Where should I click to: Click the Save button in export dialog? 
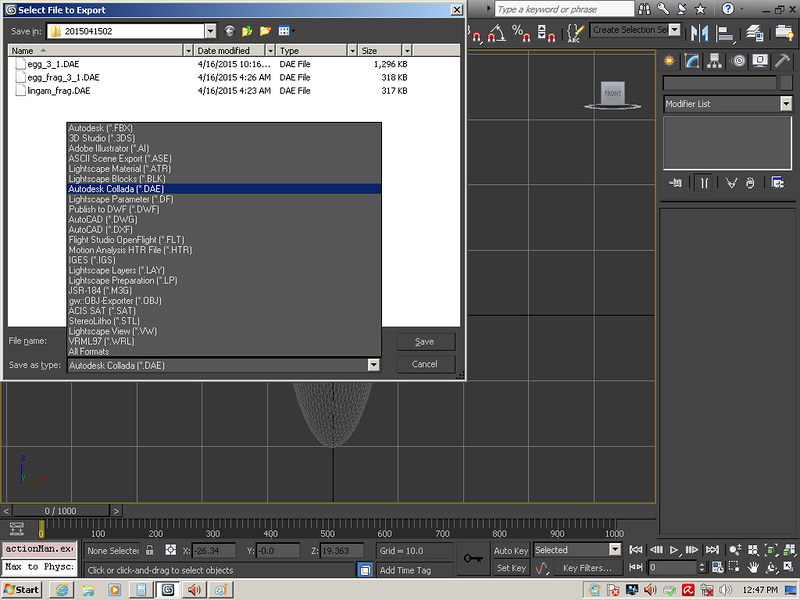coord(424,341)
